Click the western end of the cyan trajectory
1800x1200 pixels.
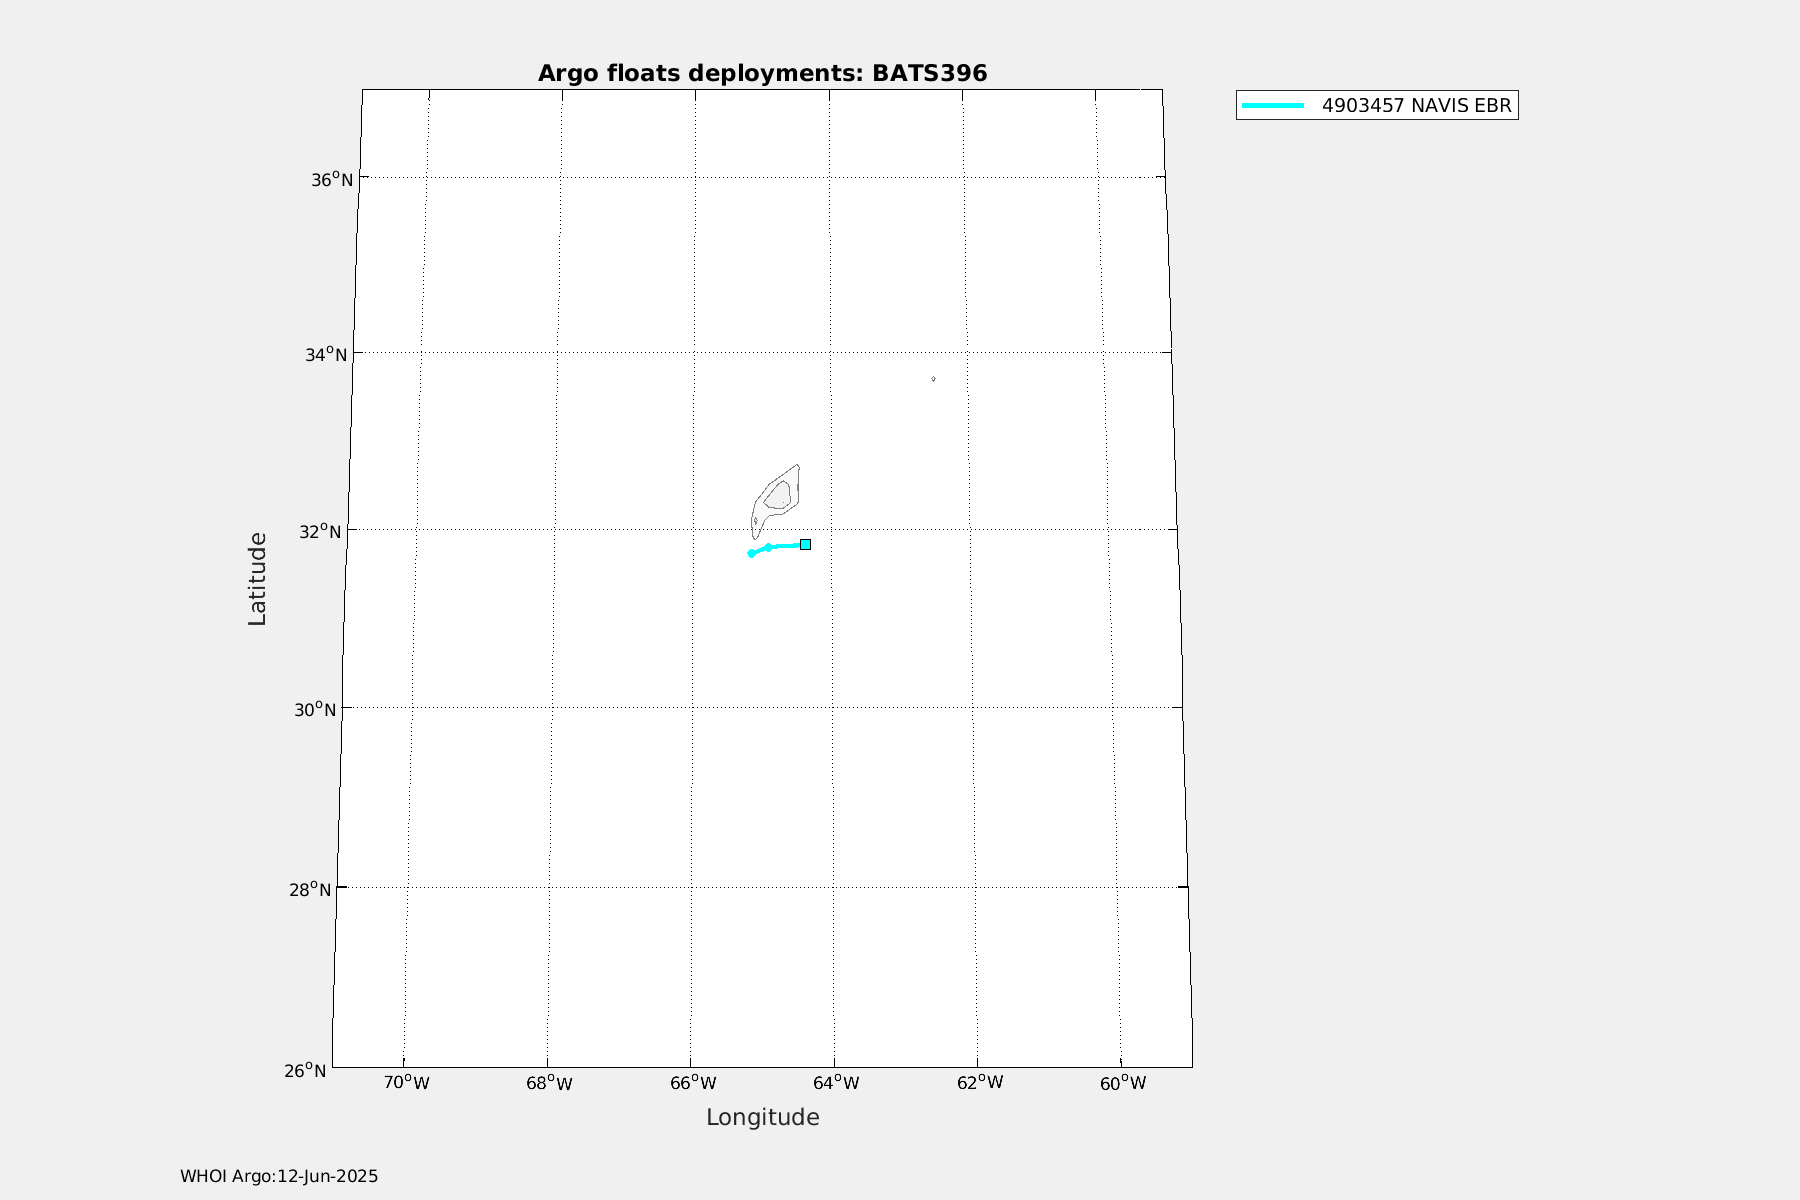click(x=751, y=553)
